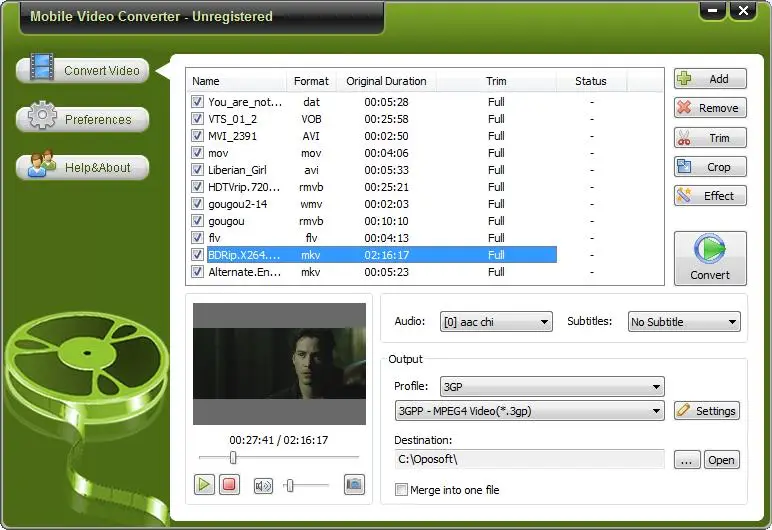This screenshot has width=772, height=530.
Task: Click the Add file button
Action: (710, 79)
